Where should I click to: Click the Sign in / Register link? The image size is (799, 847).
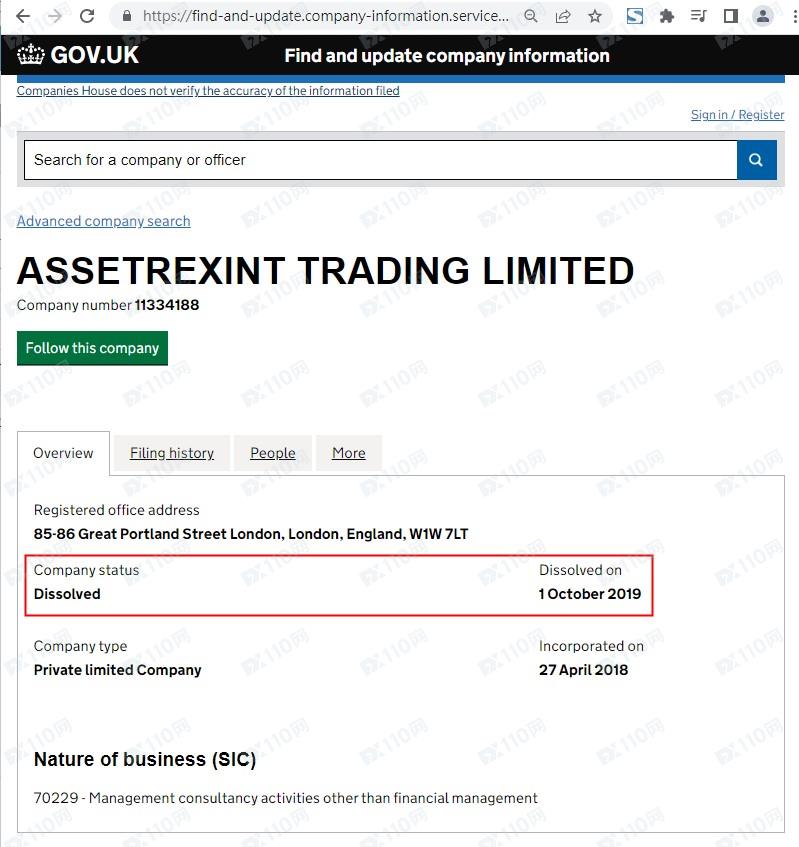(x=737, y=115)
